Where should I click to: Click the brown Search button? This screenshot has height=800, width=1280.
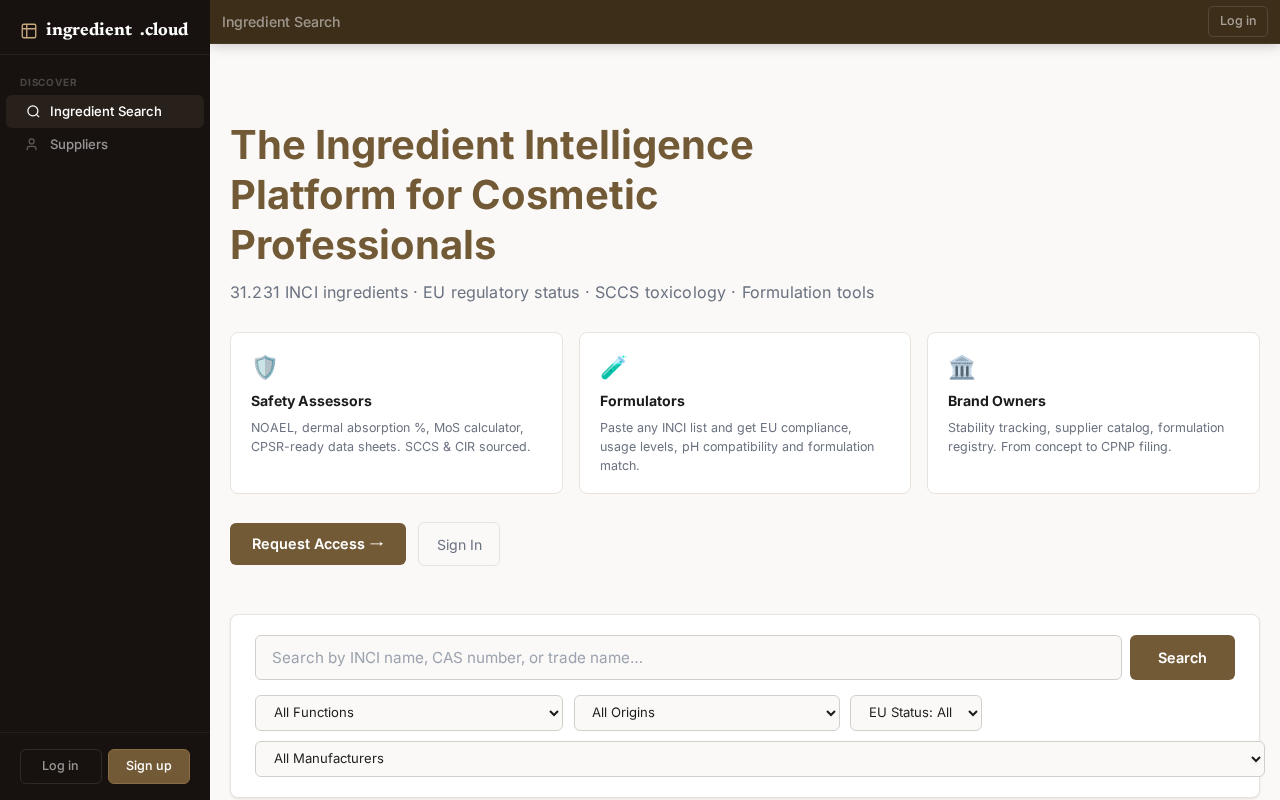(1182, 657)
